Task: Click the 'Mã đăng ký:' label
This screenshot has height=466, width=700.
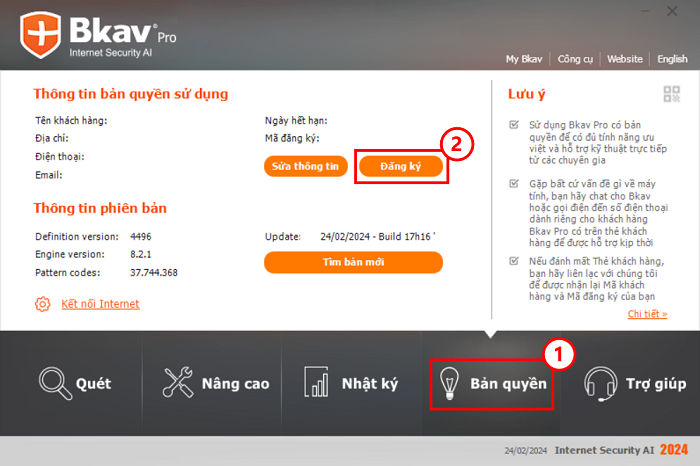Action: [292, 138]
